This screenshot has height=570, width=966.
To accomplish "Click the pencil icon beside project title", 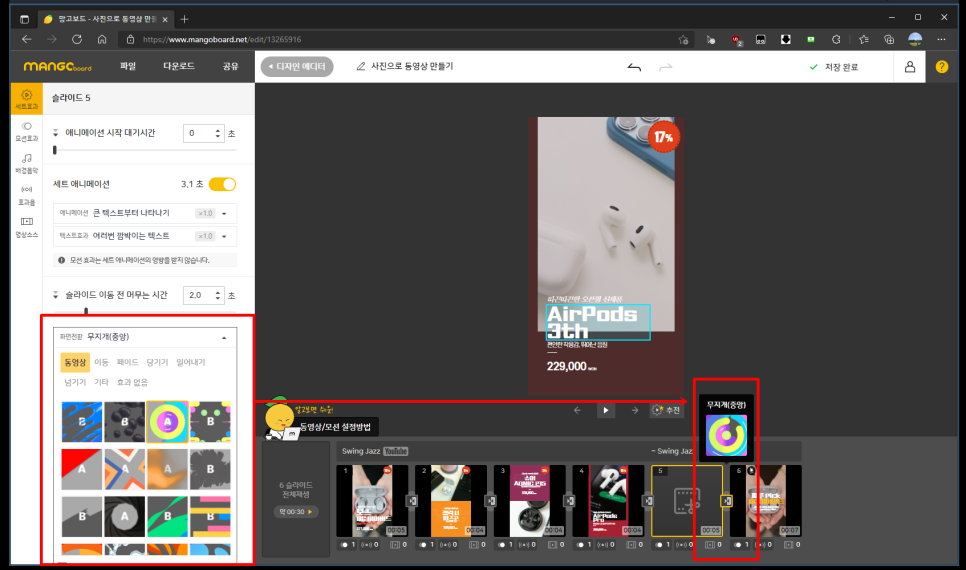I will (x=361, y=66).
